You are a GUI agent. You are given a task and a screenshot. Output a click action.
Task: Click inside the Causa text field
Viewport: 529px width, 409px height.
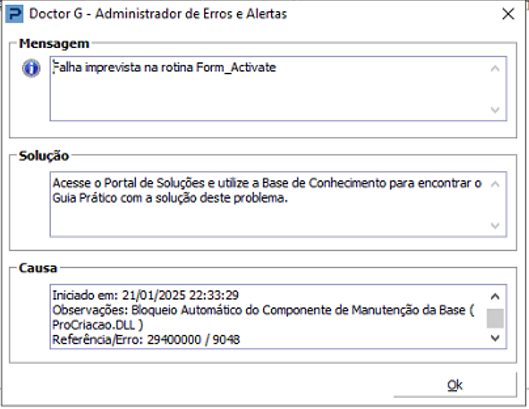[278, 317]
